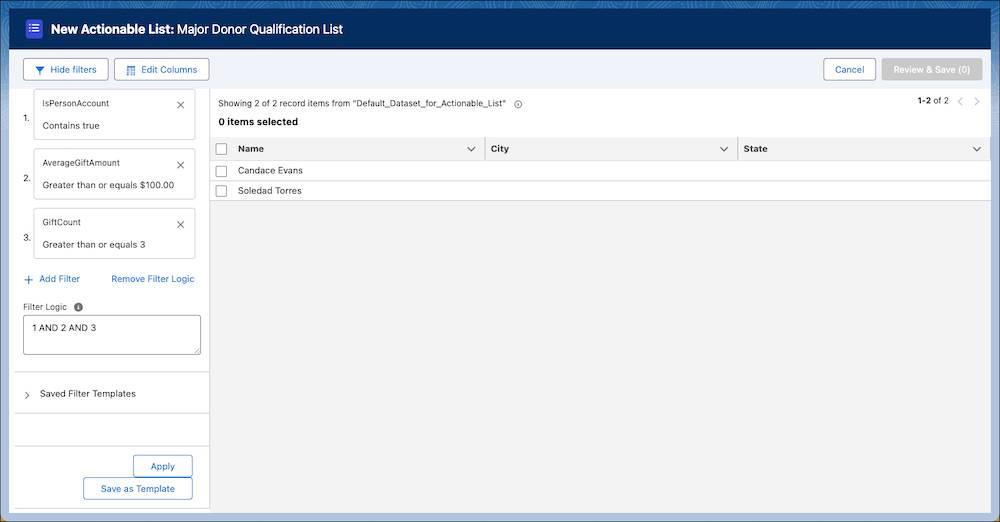Viewport: 1000px width, 522px height.
Task: Click the name Candace Evans
Action: pyautogui.click(x=270, y=170)
